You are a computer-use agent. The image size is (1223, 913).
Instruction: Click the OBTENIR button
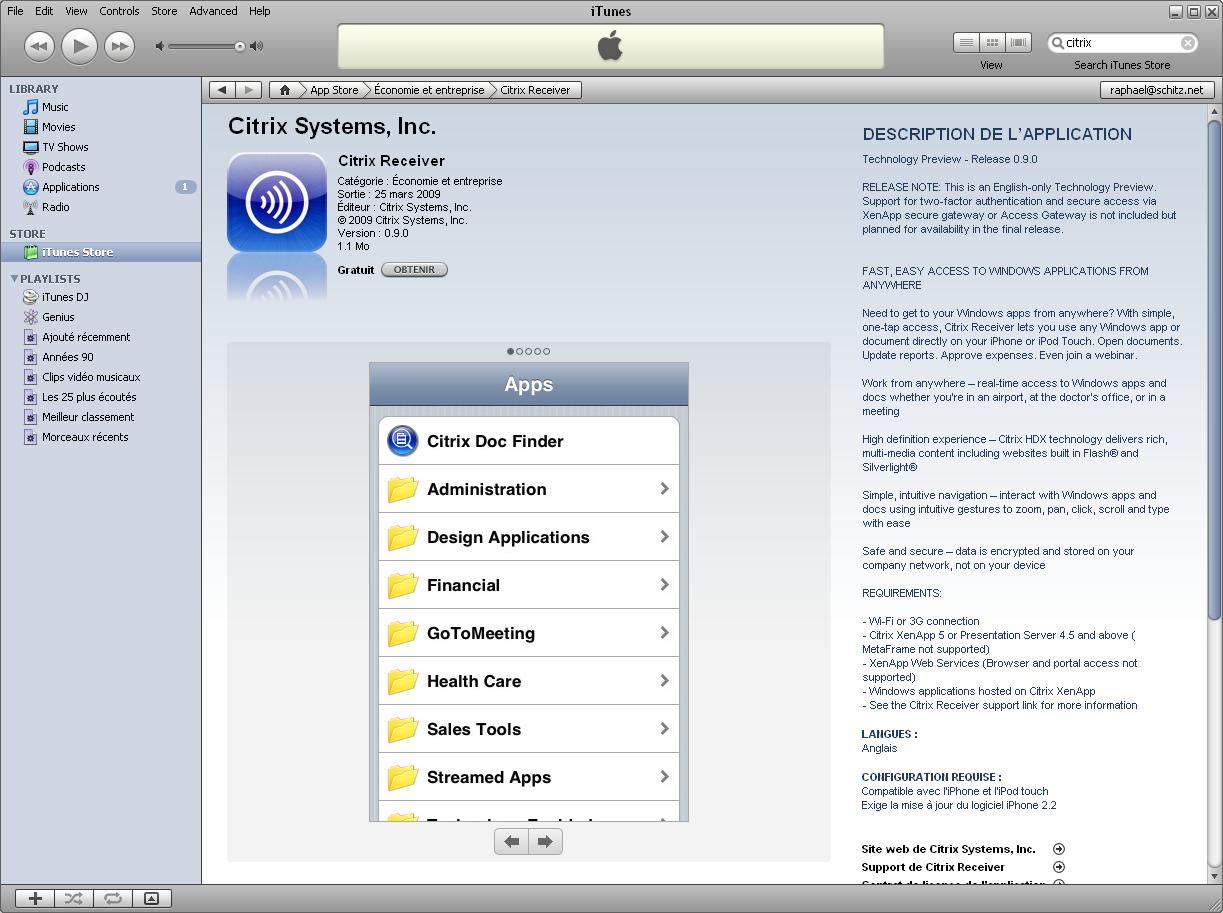(x=414, y=269)
